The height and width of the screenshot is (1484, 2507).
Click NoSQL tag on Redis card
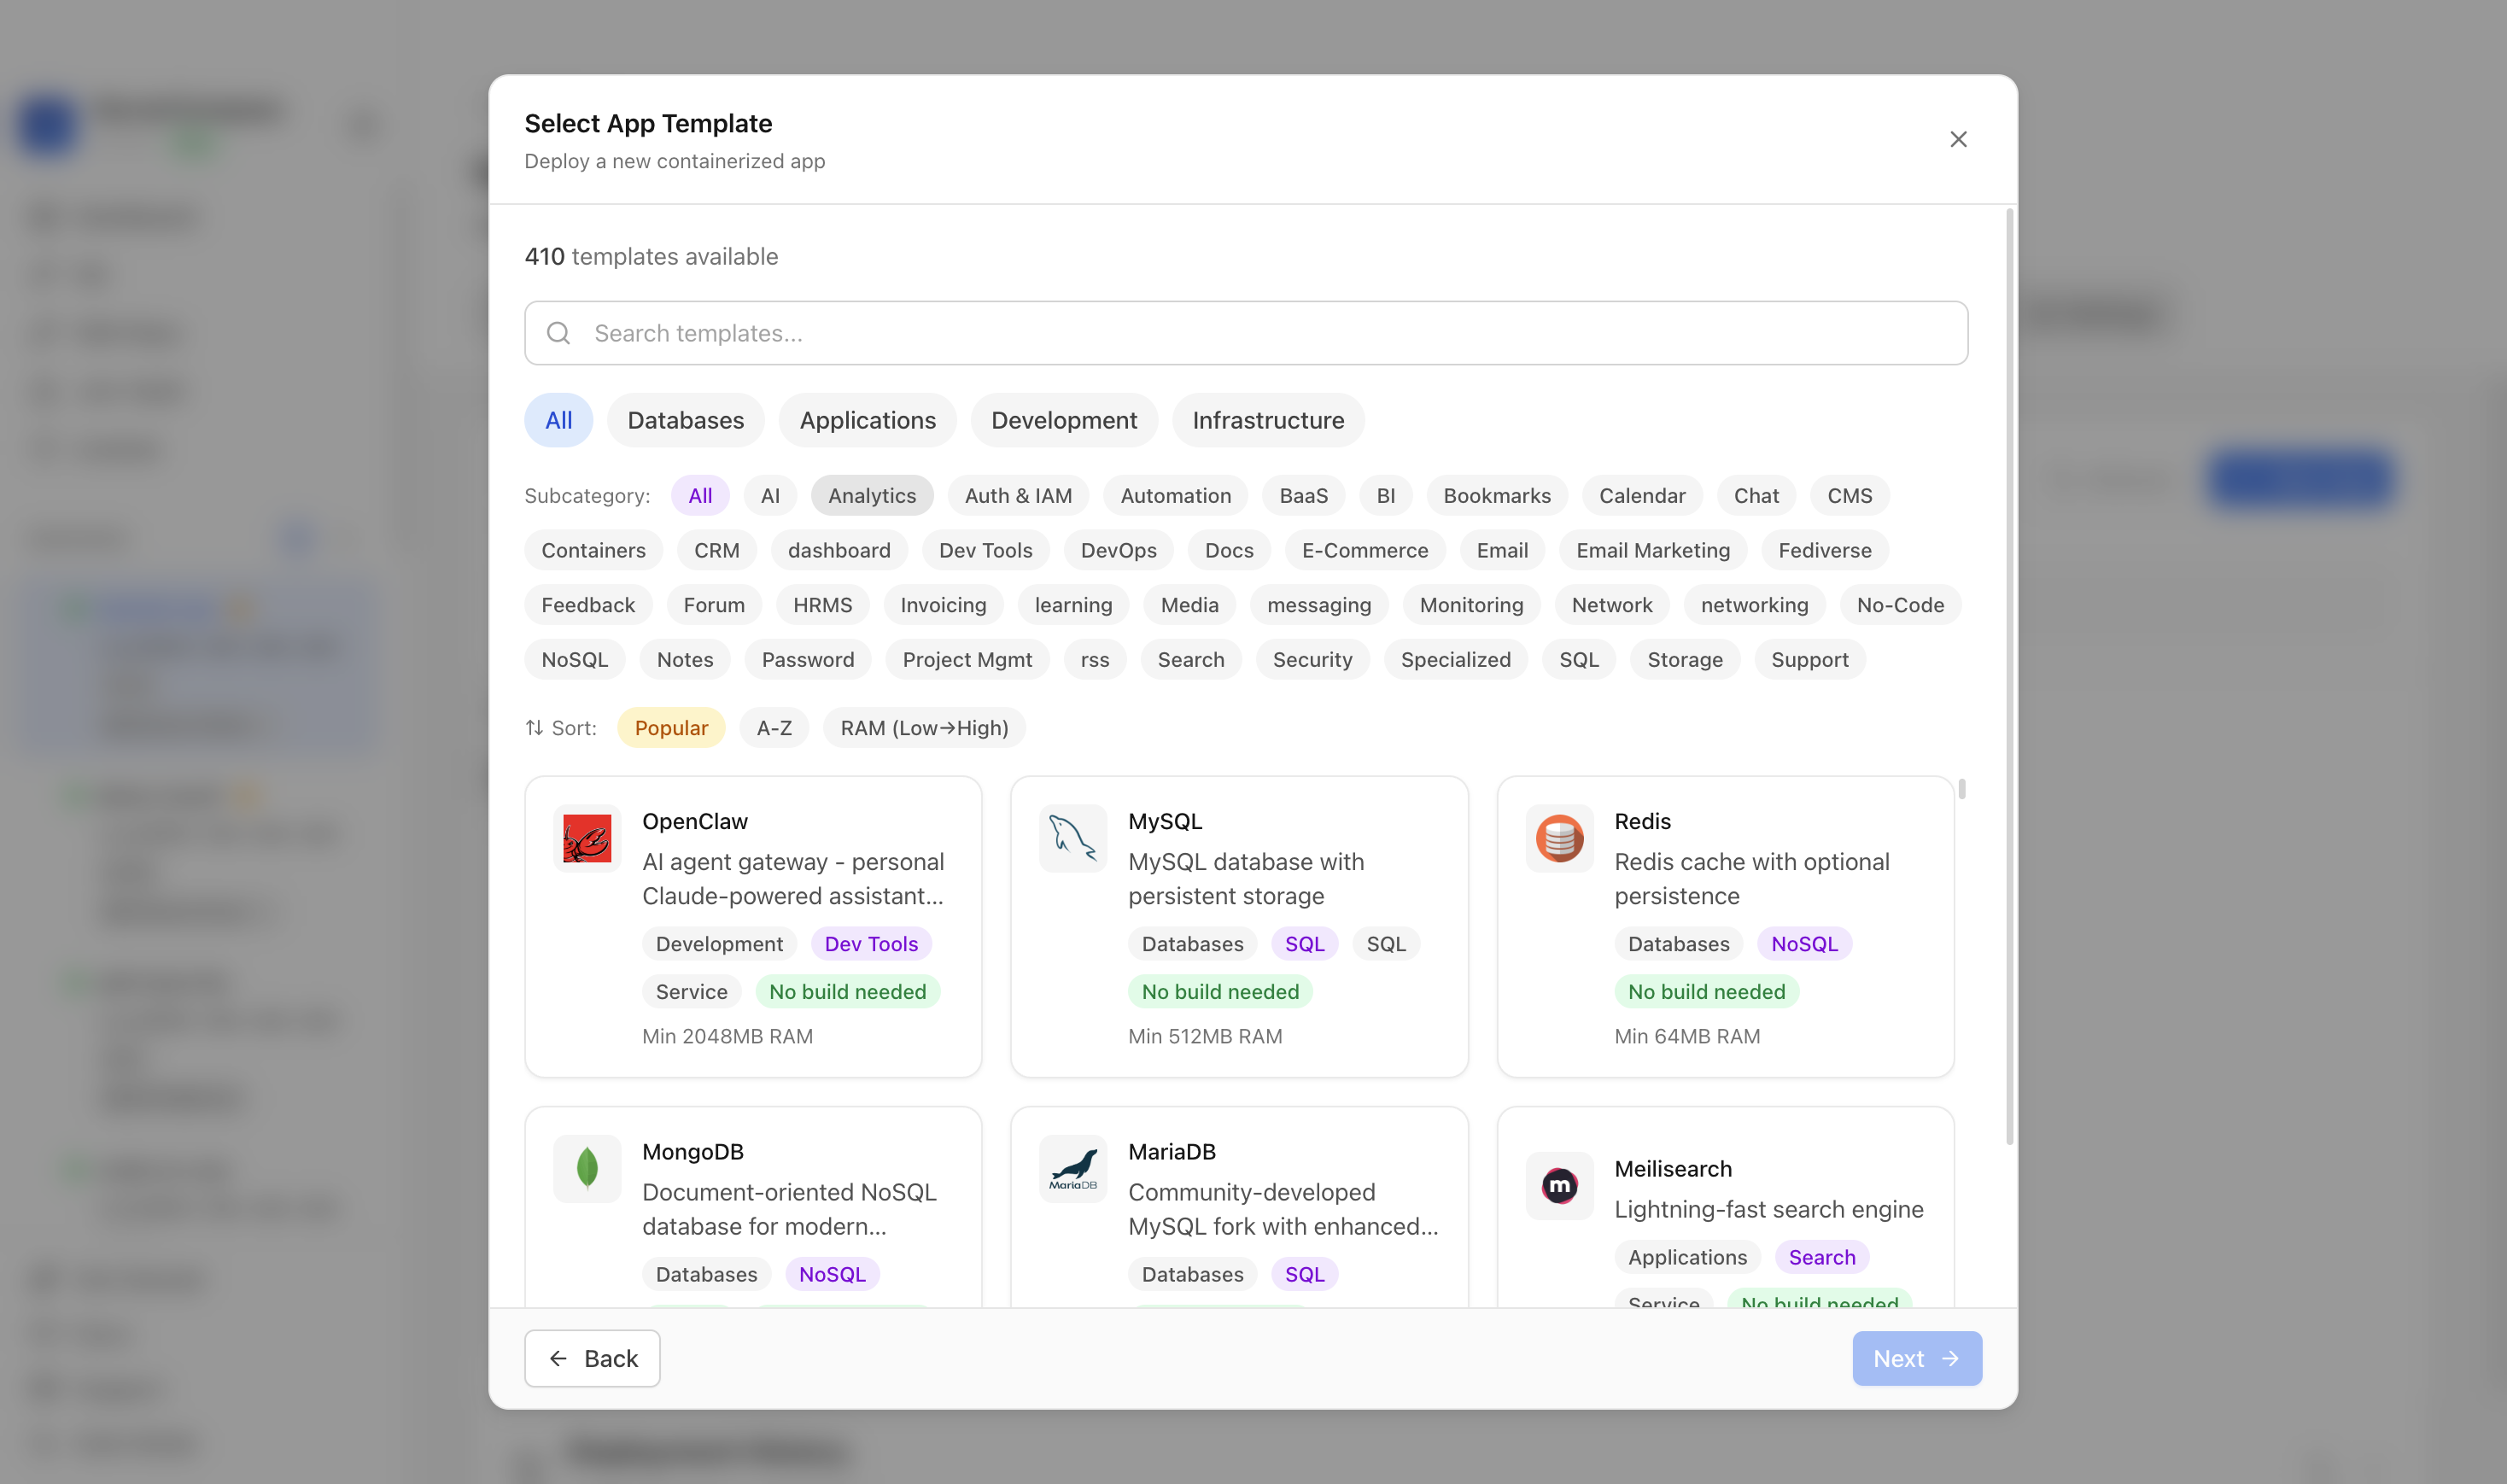tap(1804, 943)
